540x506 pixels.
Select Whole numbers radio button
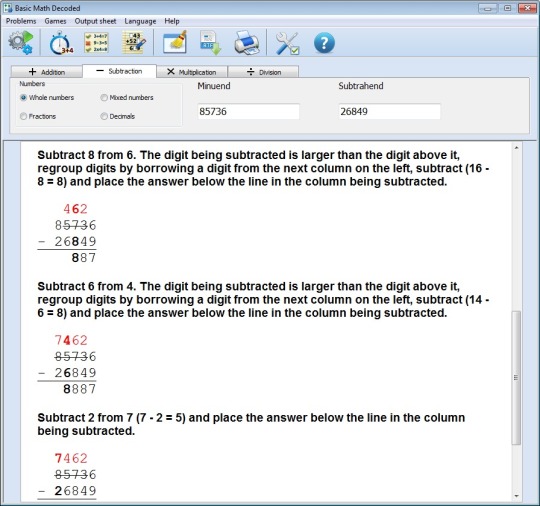[x=23, y=98]
